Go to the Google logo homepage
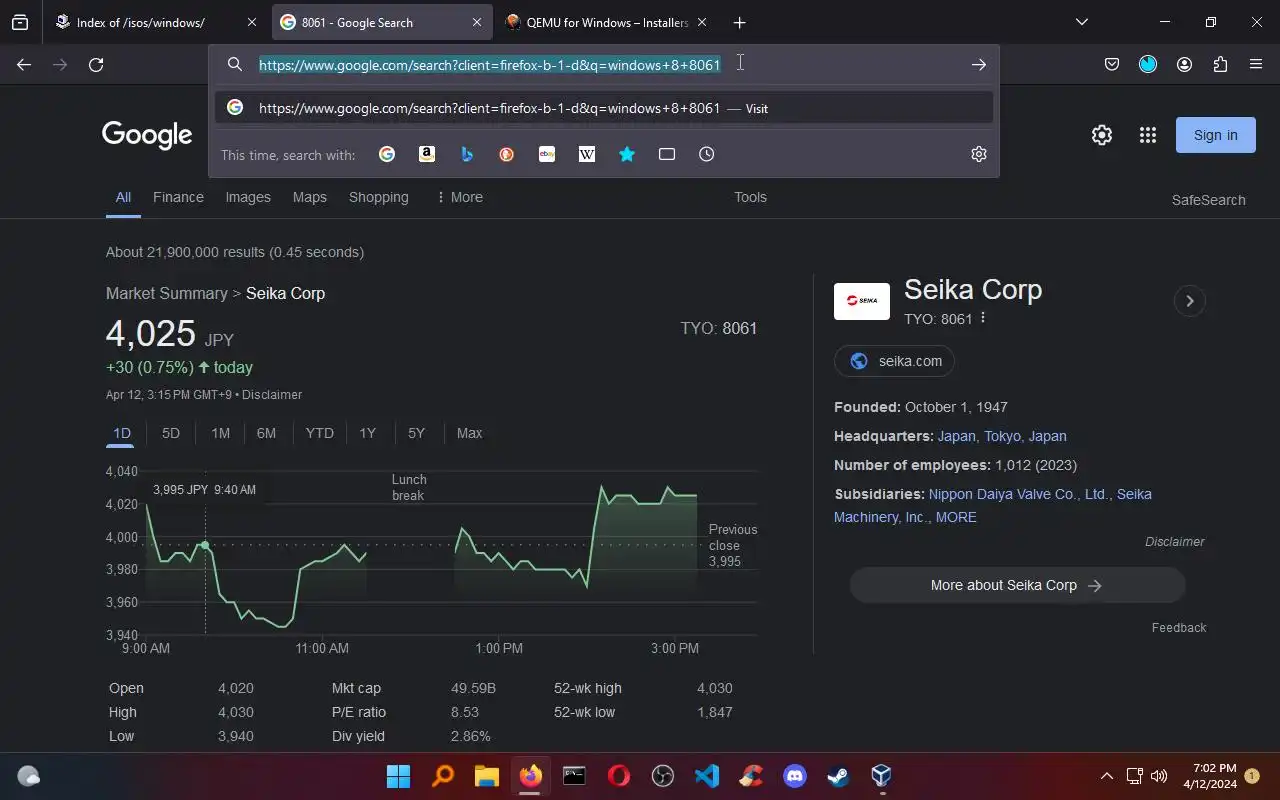 tap(147, 135)
